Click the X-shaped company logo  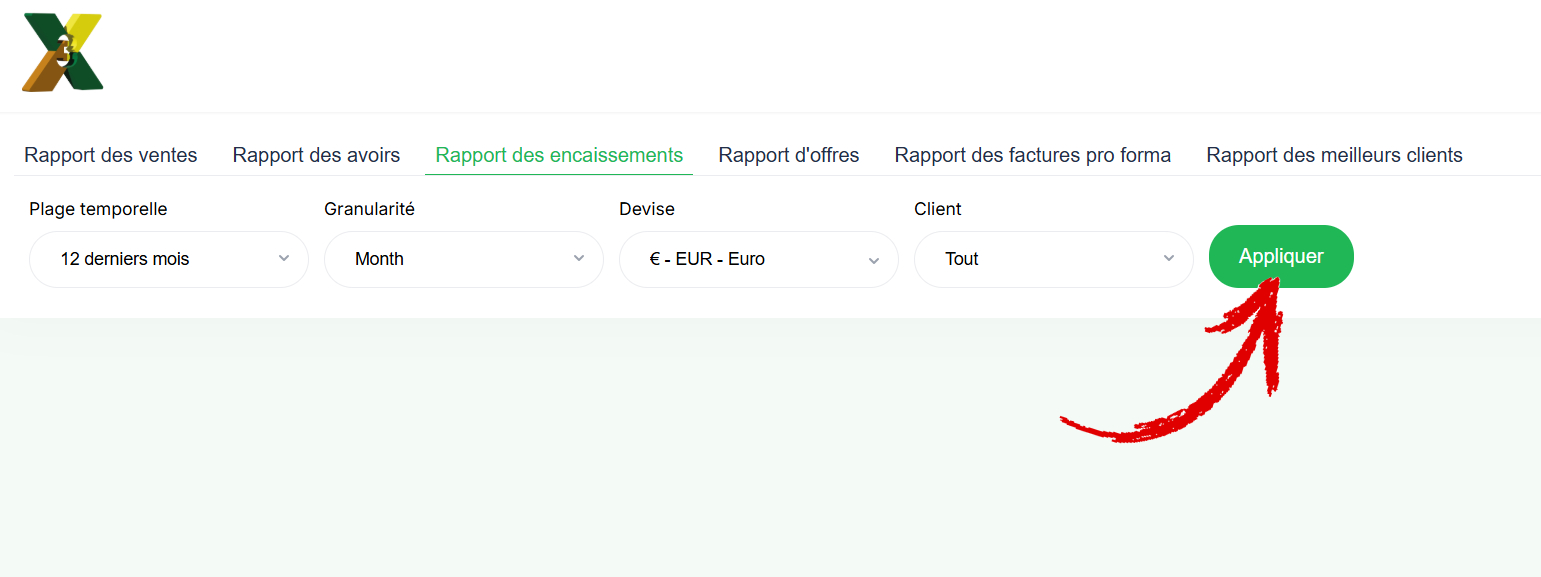coord(63,52)
